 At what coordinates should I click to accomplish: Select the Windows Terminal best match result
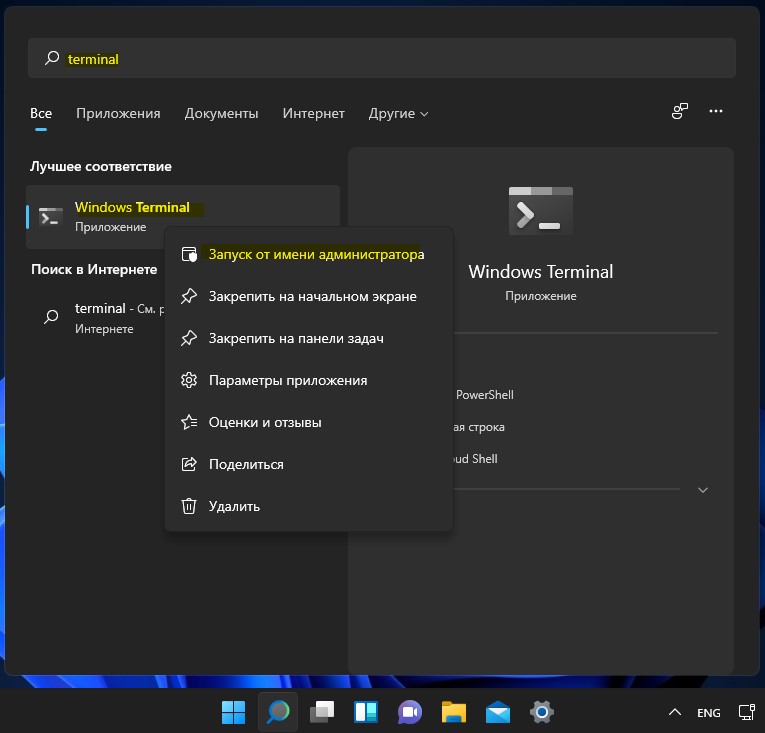(x=183, y=217)
